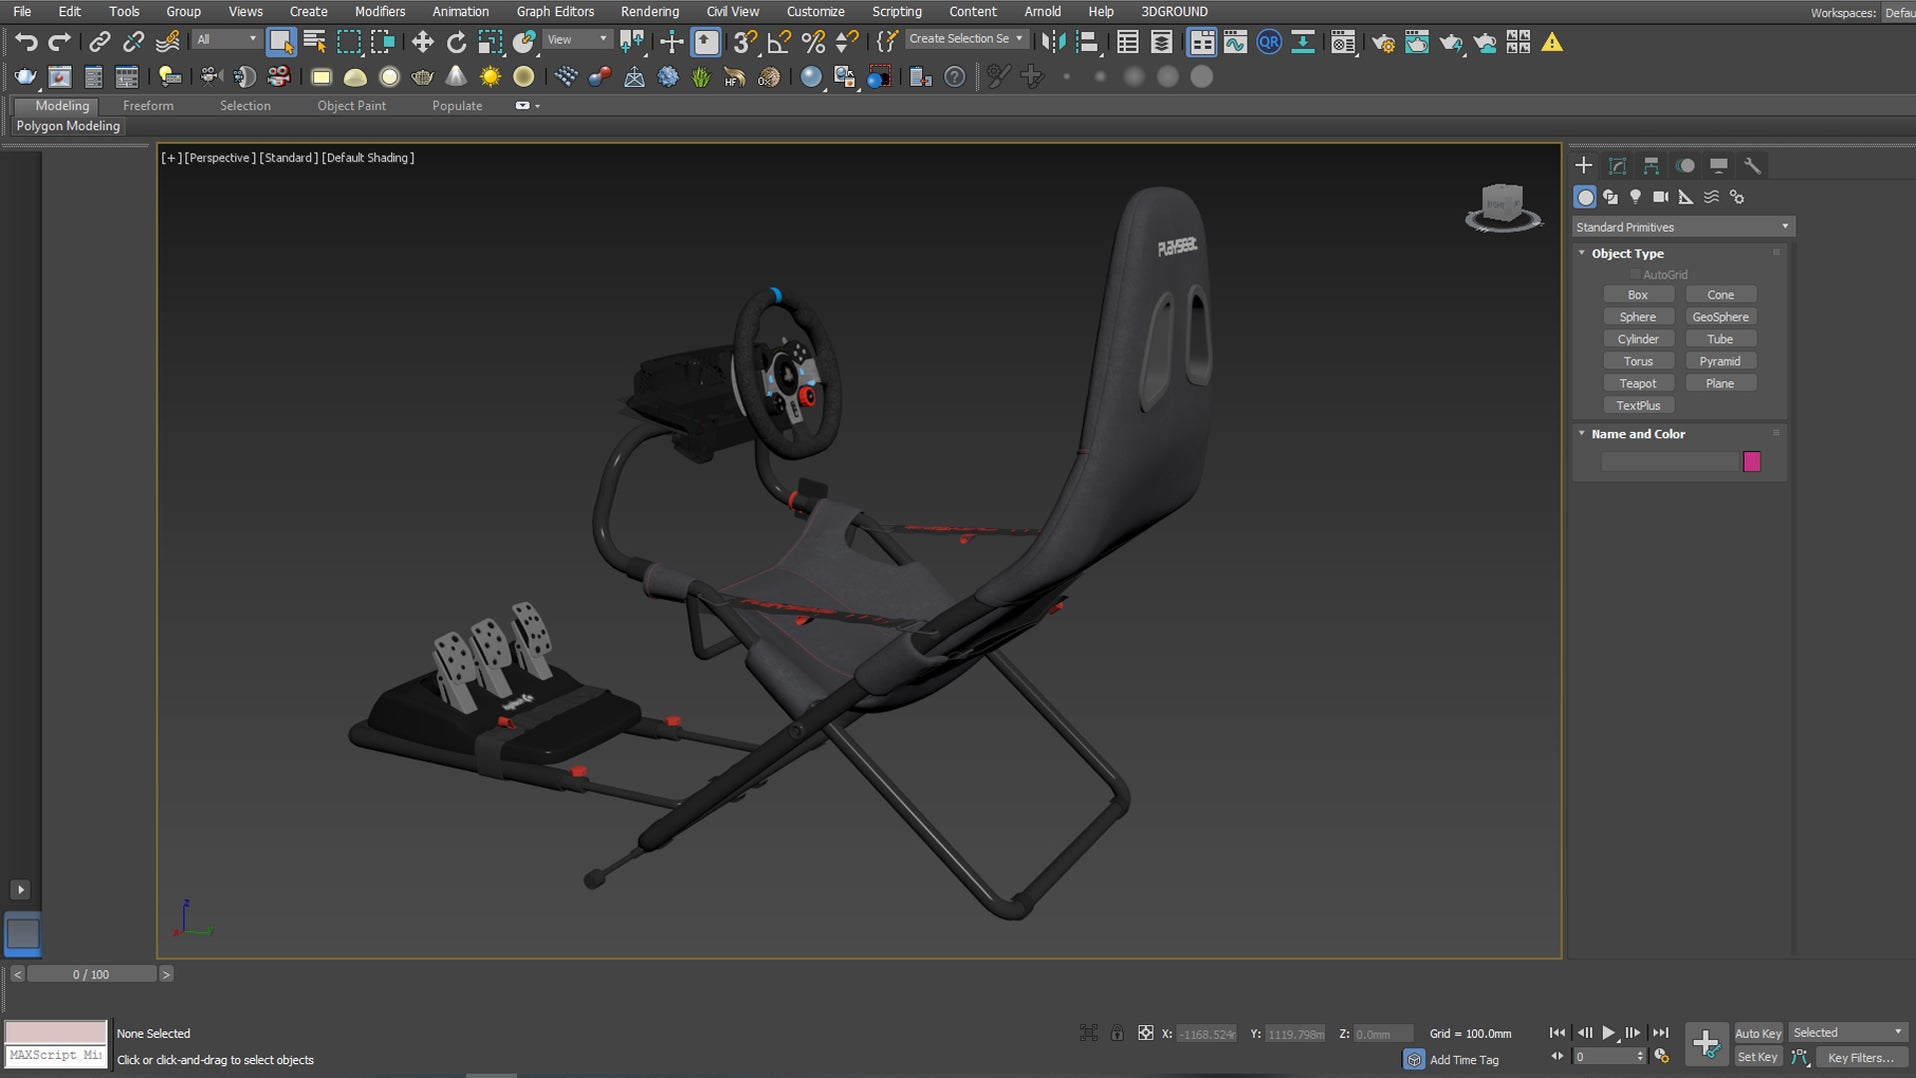Screen dimensions: 1916x1078
Task: Switch to the Object Paint ribbon tab
Action: pos(351,105)
